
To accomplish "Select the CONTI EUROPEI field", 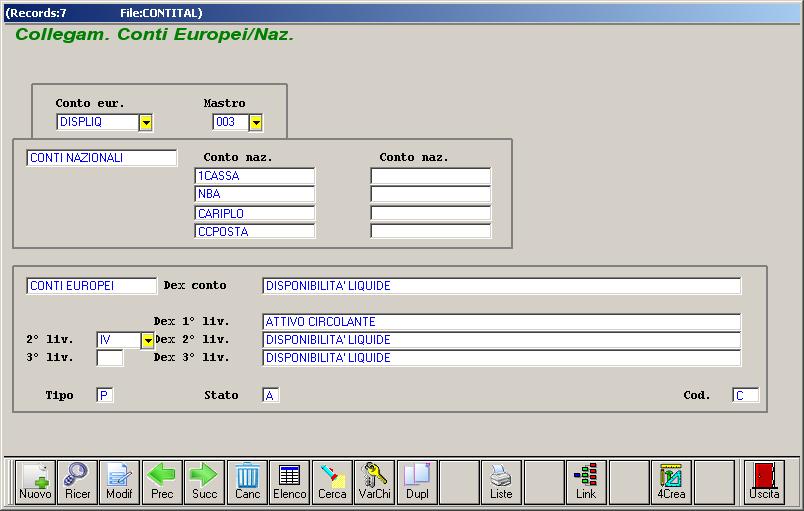I will [x=91, y=286].
